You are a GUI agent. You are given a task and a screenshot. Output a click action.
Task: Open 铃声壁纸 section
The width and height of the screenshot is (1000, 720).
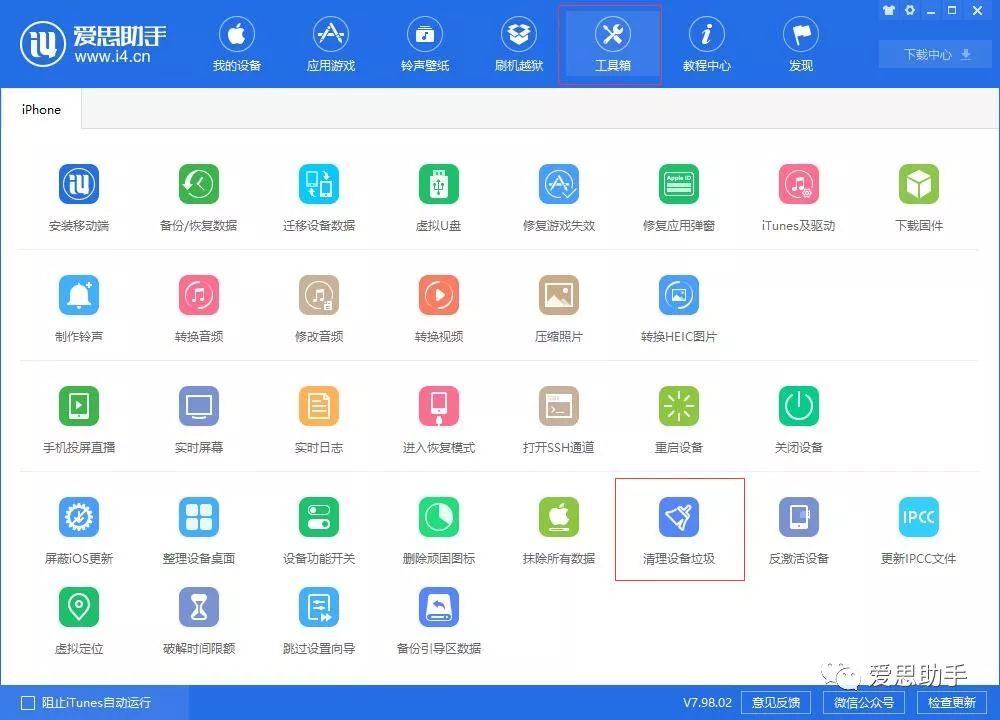coord(425,45)
